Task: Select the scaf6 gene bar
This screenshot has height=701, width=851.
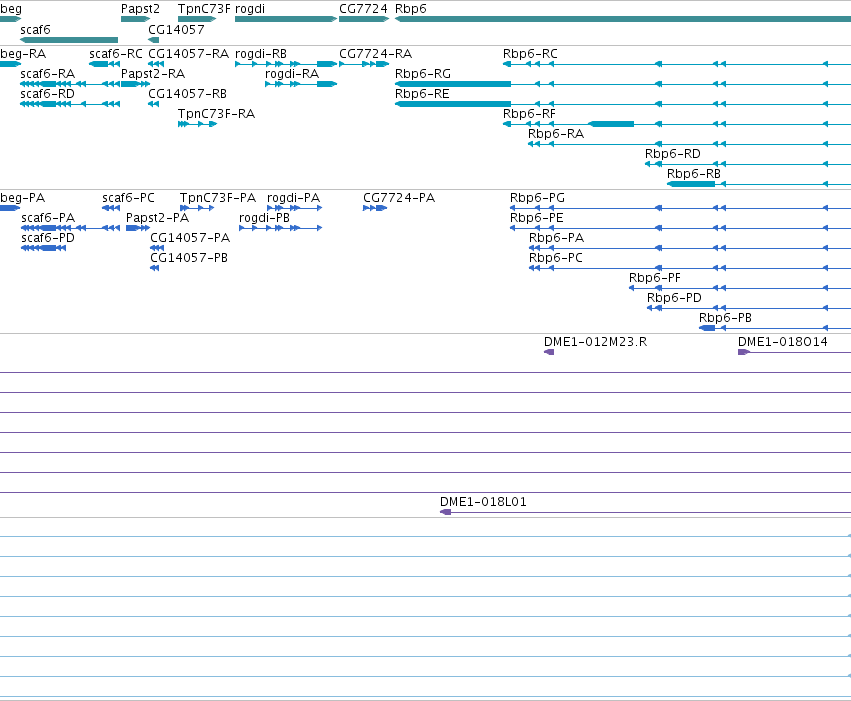Action: tap(69, 40)
